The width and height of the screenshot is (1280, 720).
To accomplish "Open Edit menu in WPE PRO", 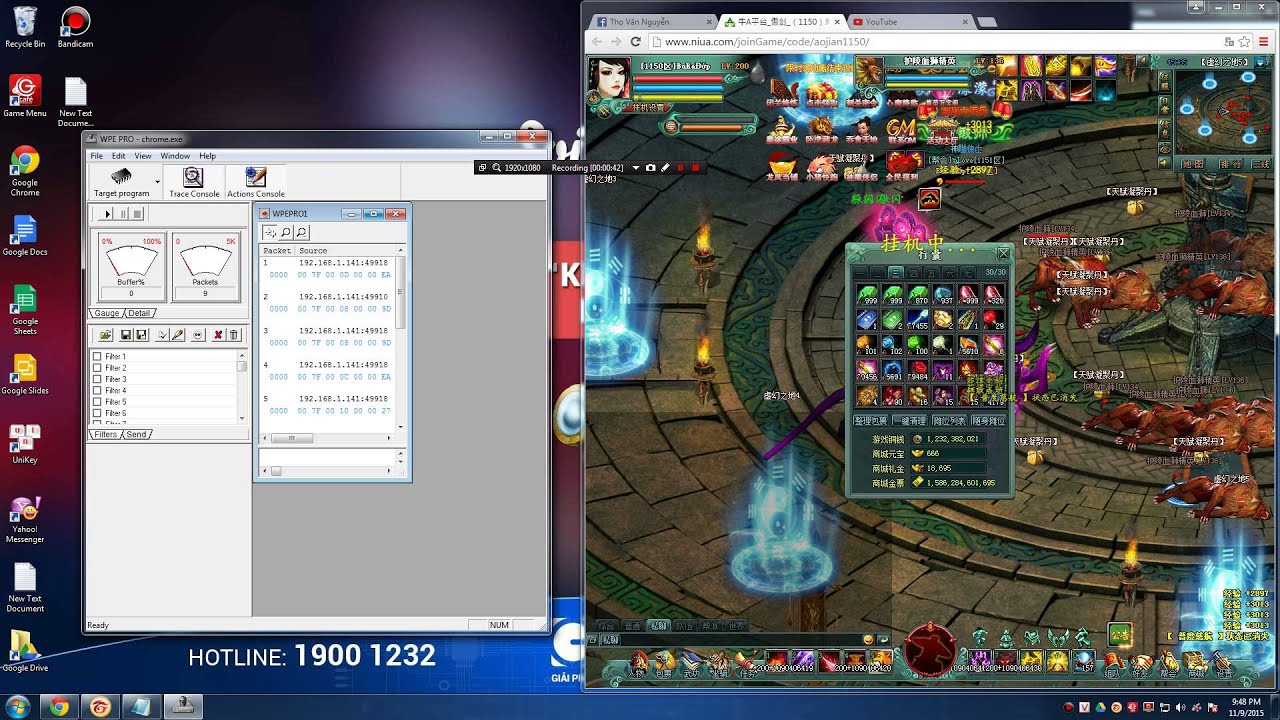I will point(118,156).
